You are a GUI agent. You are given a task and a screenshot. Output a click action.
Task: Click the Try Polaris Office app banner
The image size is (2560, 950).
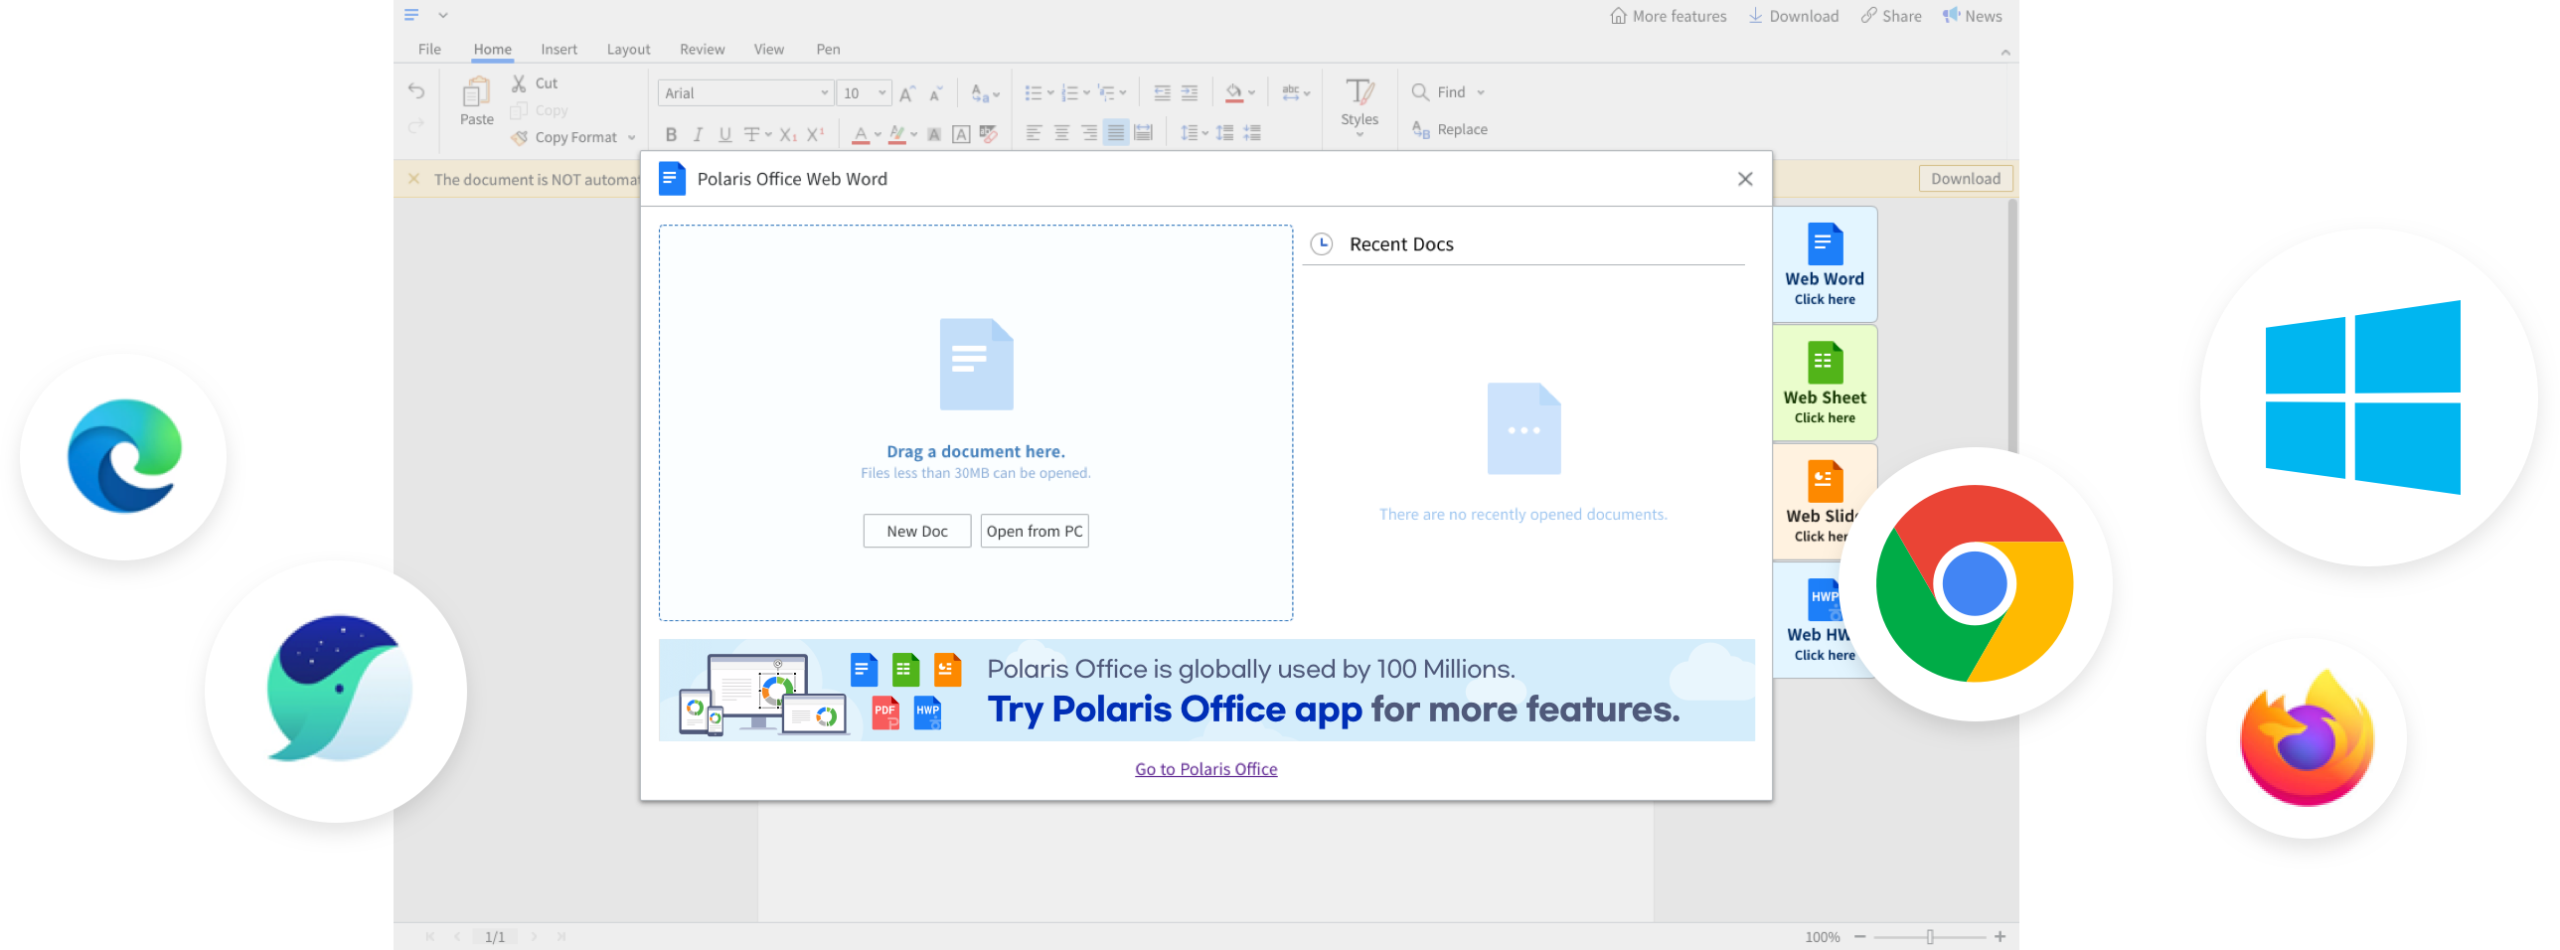[1206, 690]
